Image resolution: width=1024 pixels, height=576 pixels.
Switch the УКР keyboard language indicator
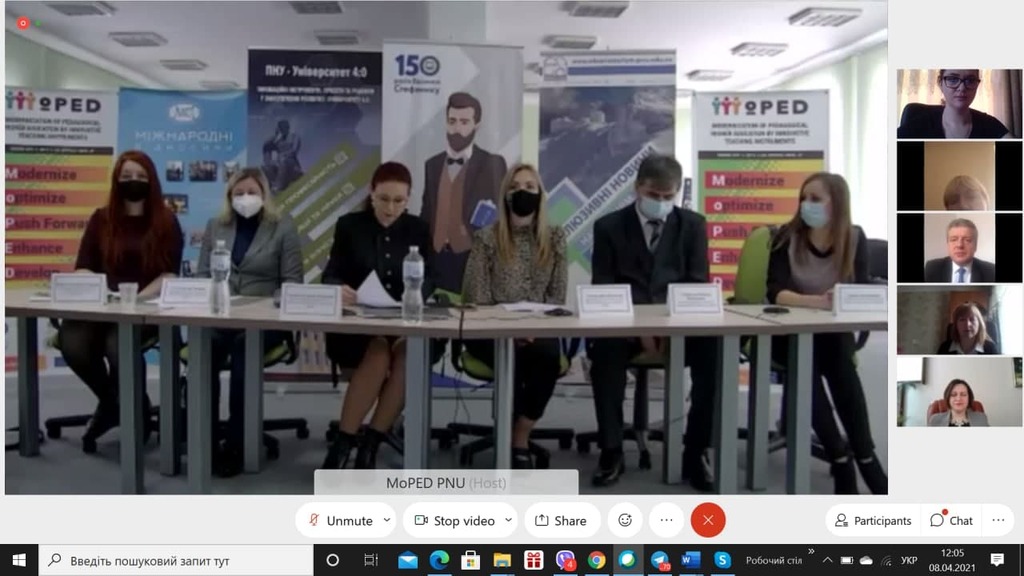pos(908,560)
